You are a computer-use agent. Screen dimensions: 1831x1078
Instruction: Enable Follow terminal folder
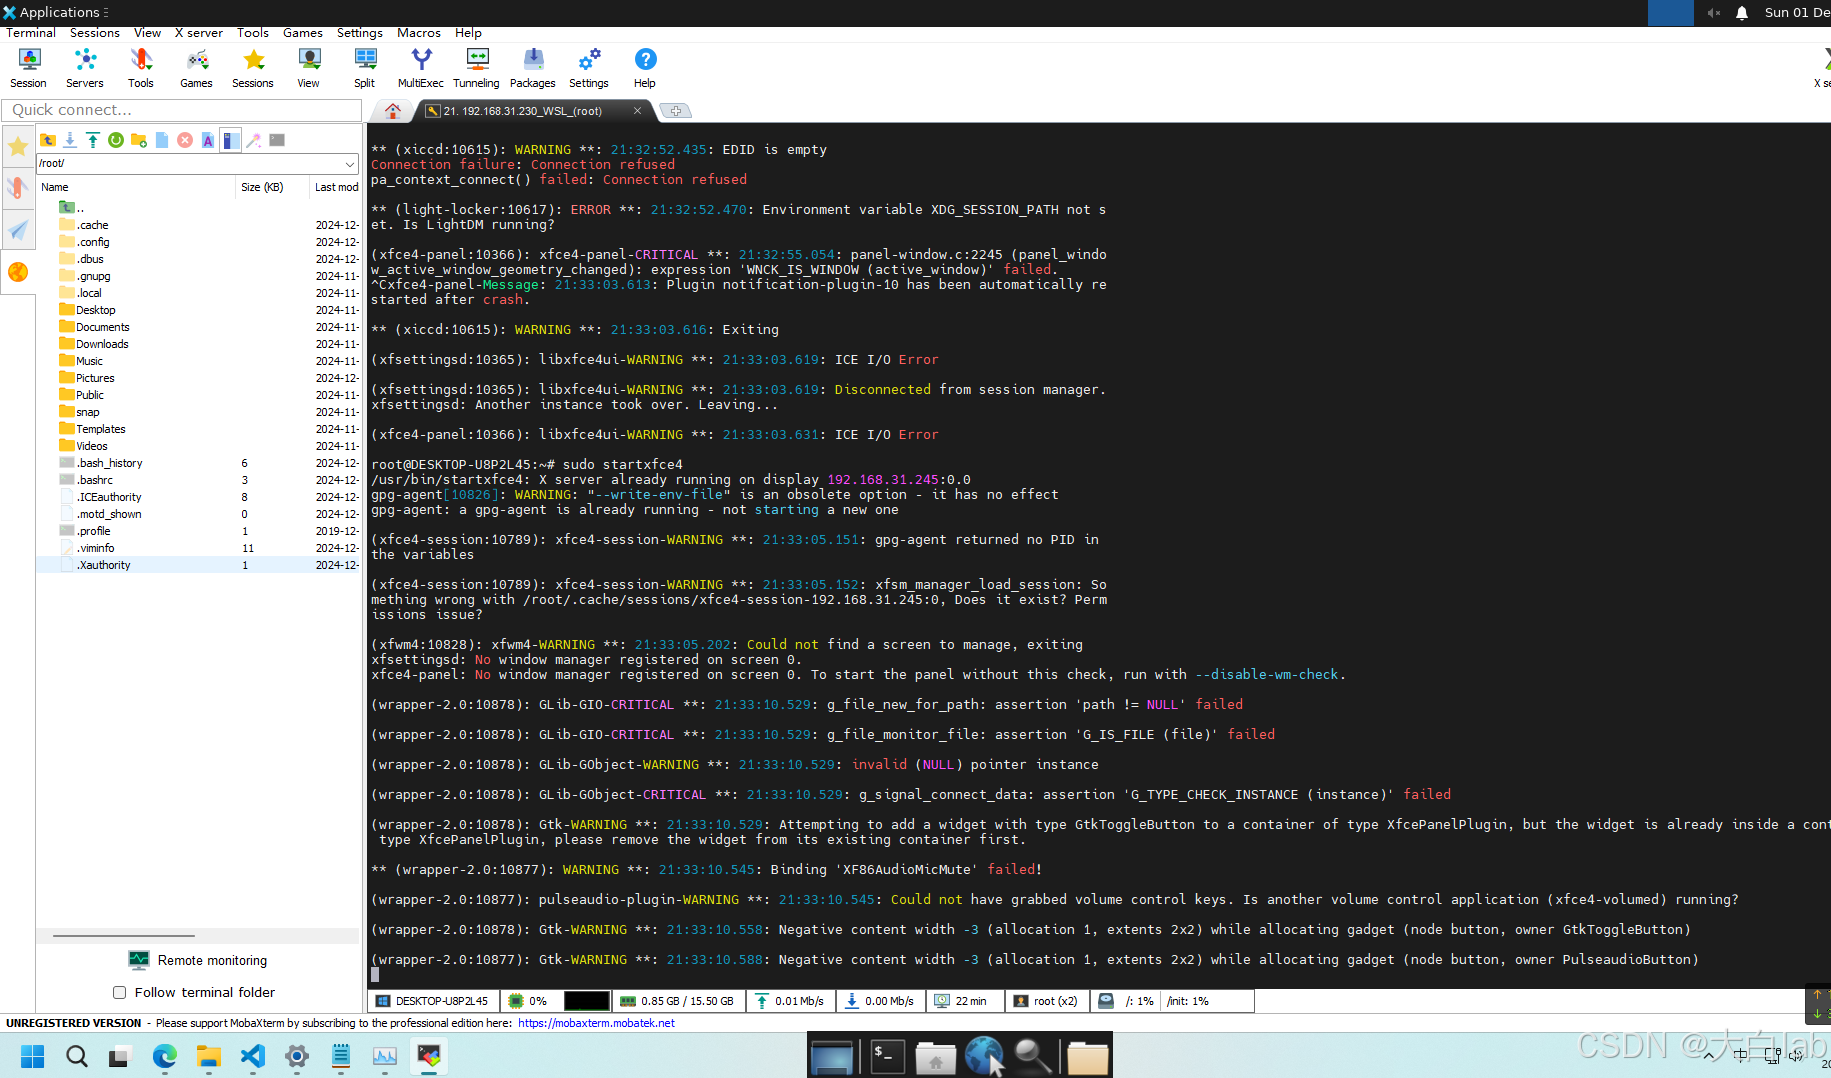tap(120, 992)
